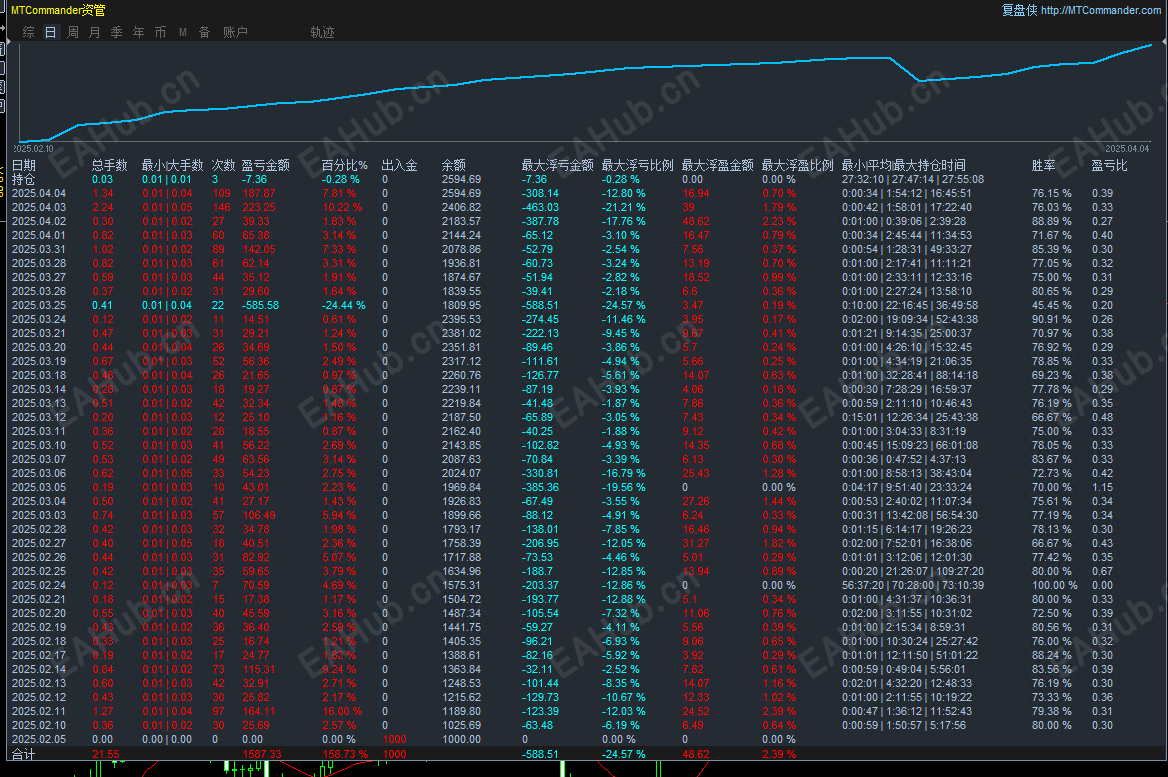The image size is (1168, 777).
Task: Select the 2025.04.04 date row
Action: (39, 193)
